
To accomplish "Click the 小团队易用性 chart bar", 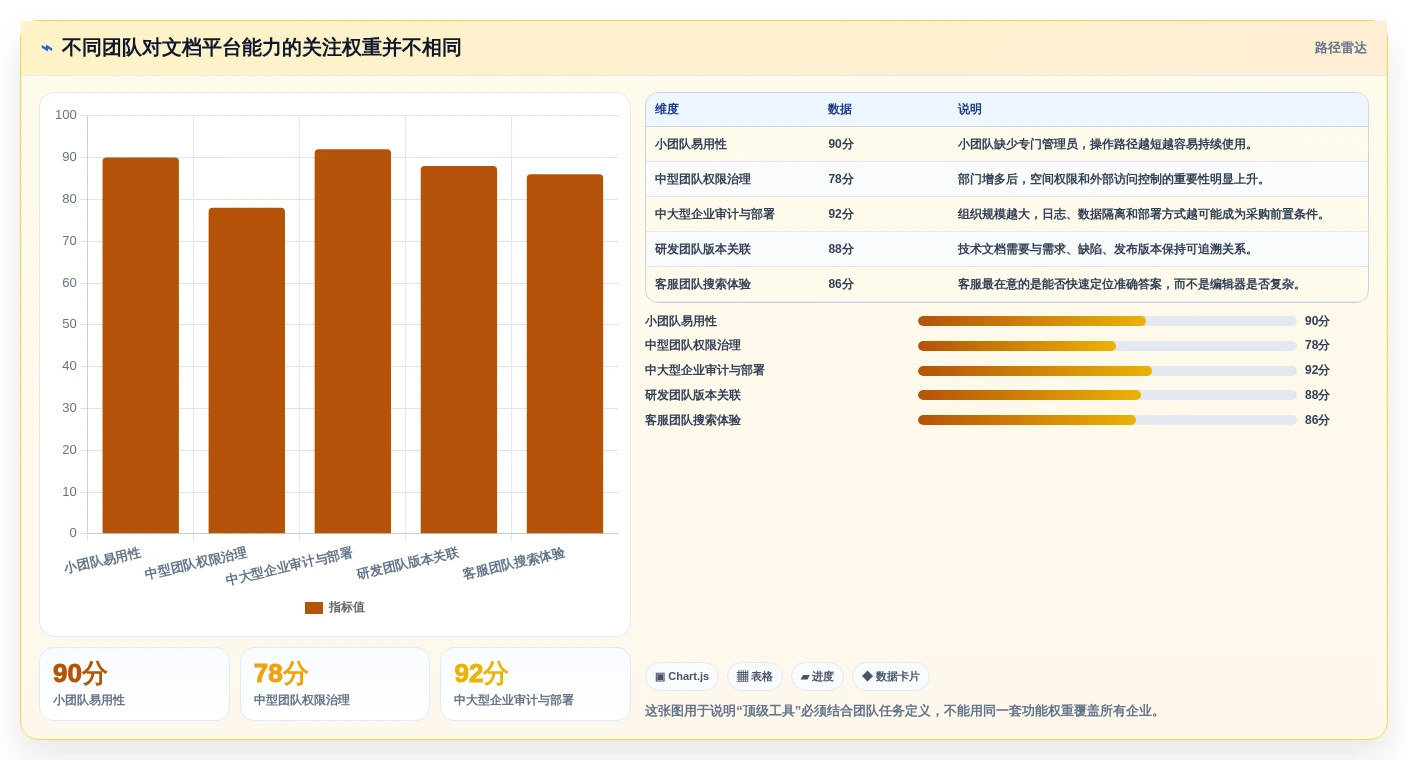I will coord(141,345).
